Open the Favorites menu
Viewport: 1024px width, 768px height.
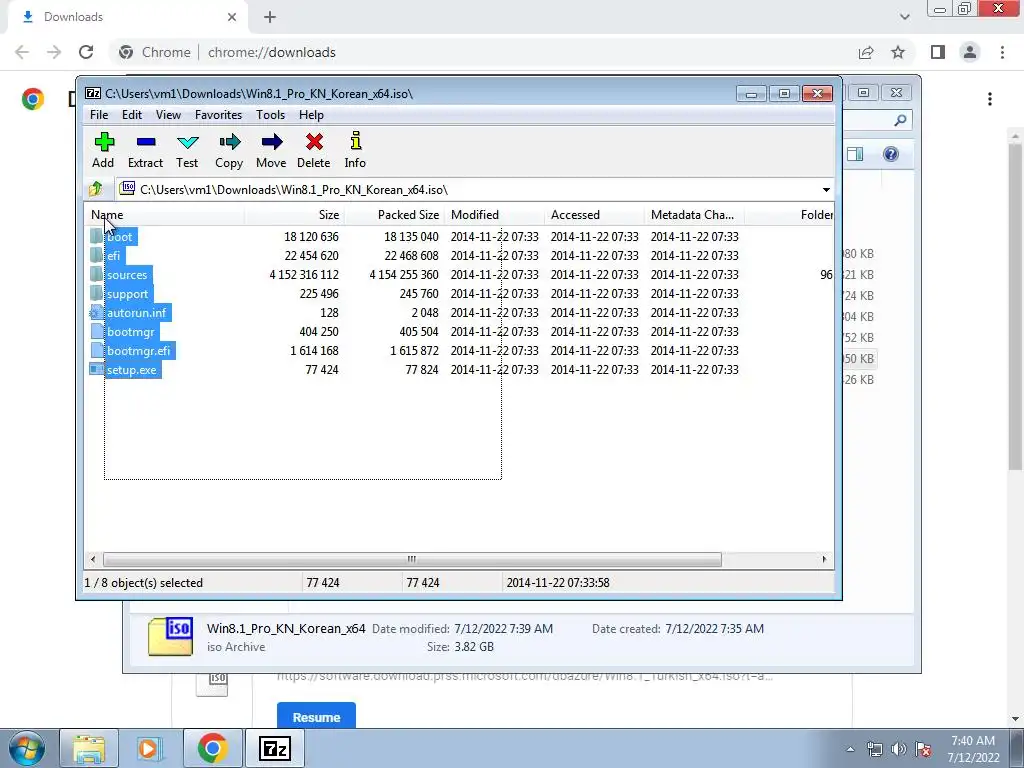click(x=218, y=115)
